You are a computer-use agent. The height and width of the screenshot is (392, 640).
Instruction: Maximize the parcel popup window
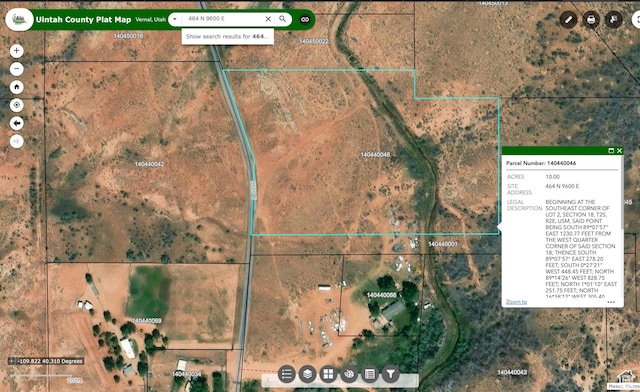611,151
